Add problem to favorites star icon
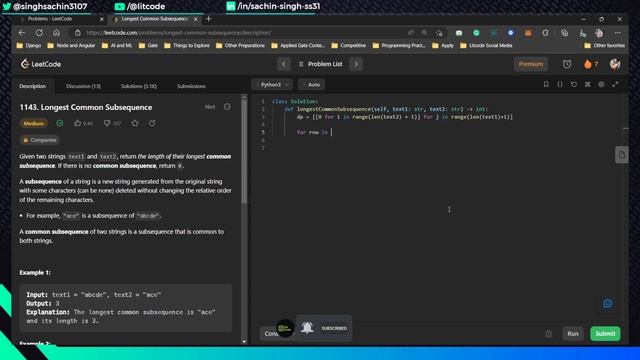This screenshot has height=360, width=640. pos(135,123)
